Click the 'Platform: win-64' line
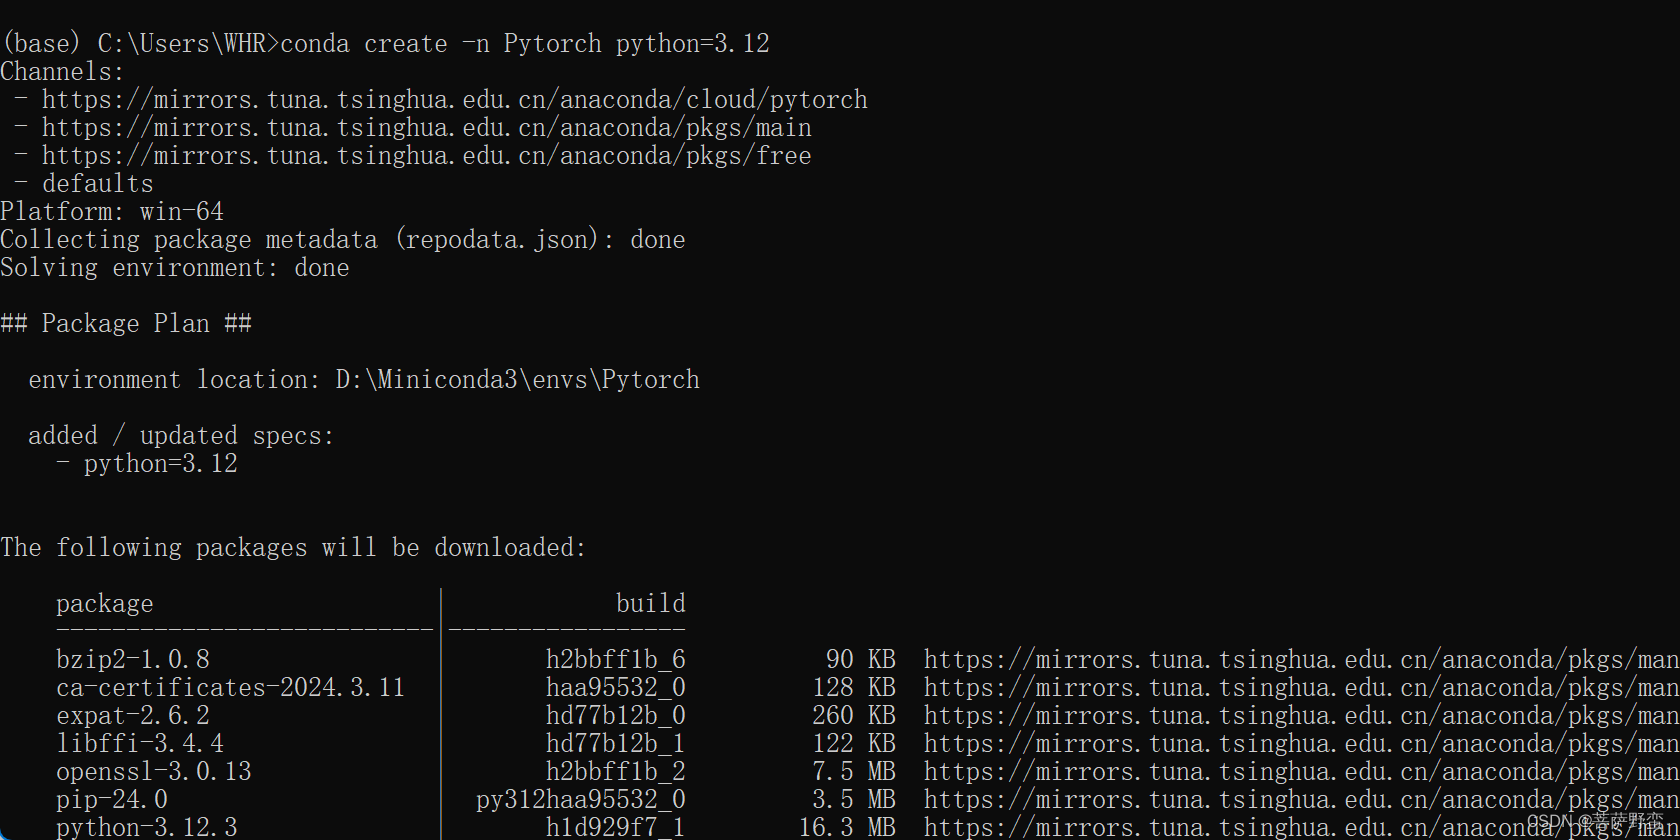 [x=112, y=212]
